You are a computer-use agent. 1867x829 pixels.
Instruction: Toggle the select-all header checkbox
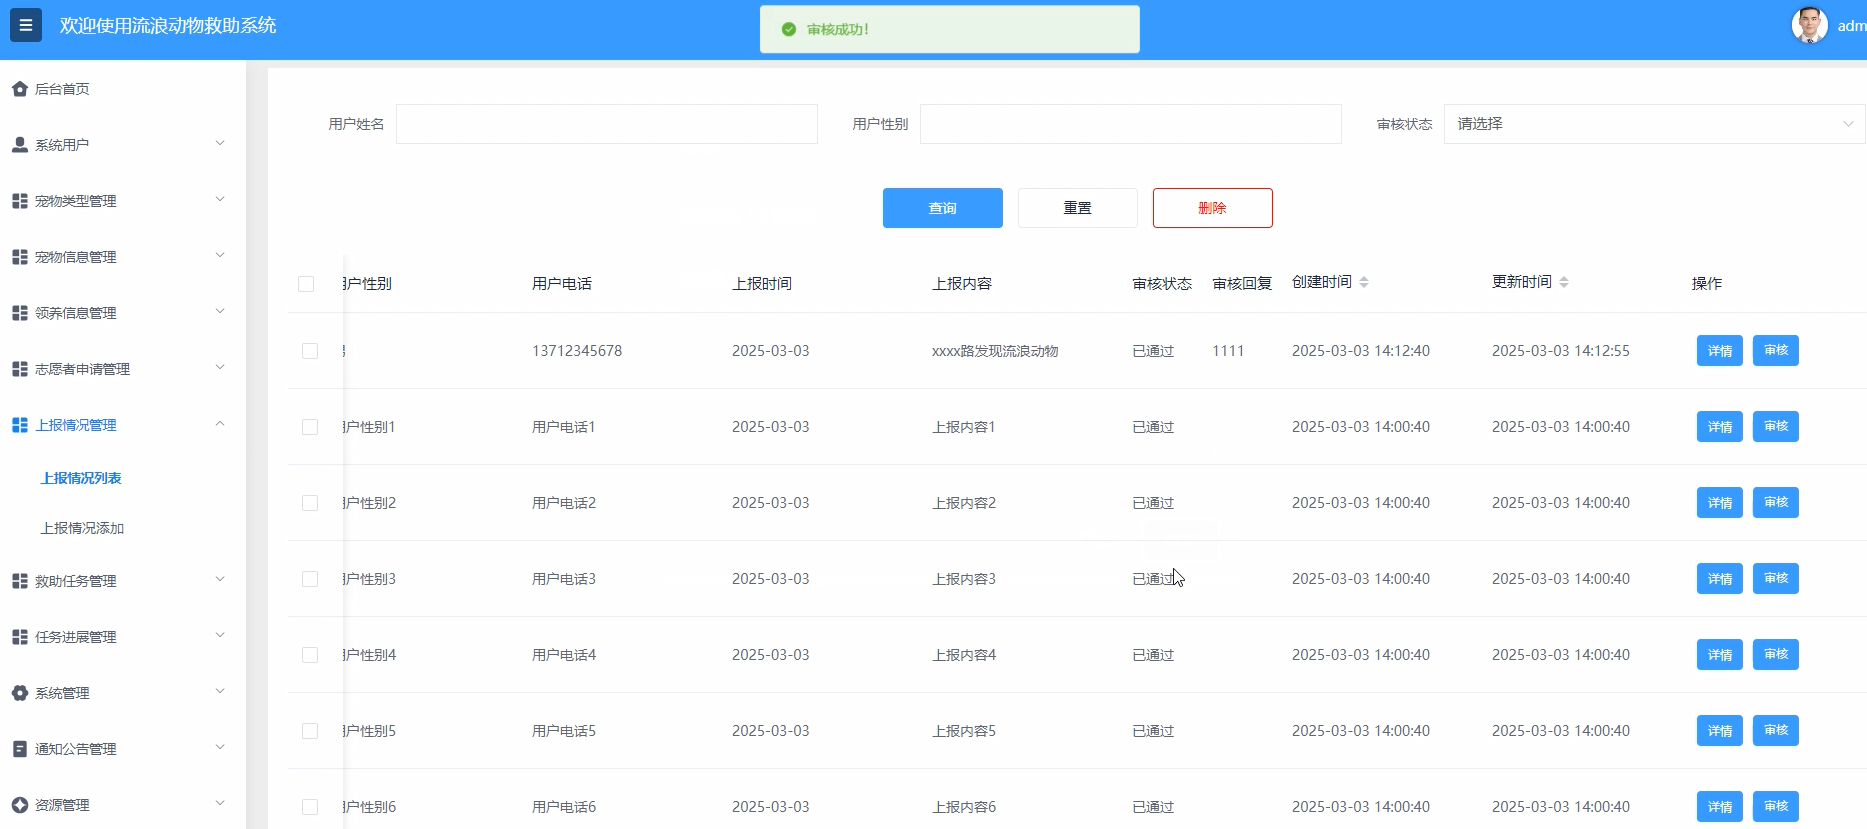pos(306,284)
